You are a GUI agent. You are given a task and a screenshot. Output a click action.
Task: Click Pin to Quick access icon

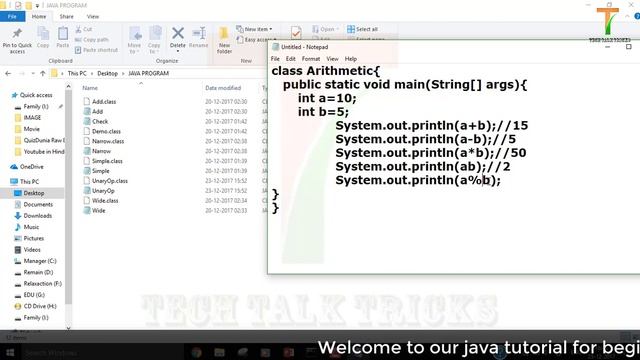click(17, 33)
